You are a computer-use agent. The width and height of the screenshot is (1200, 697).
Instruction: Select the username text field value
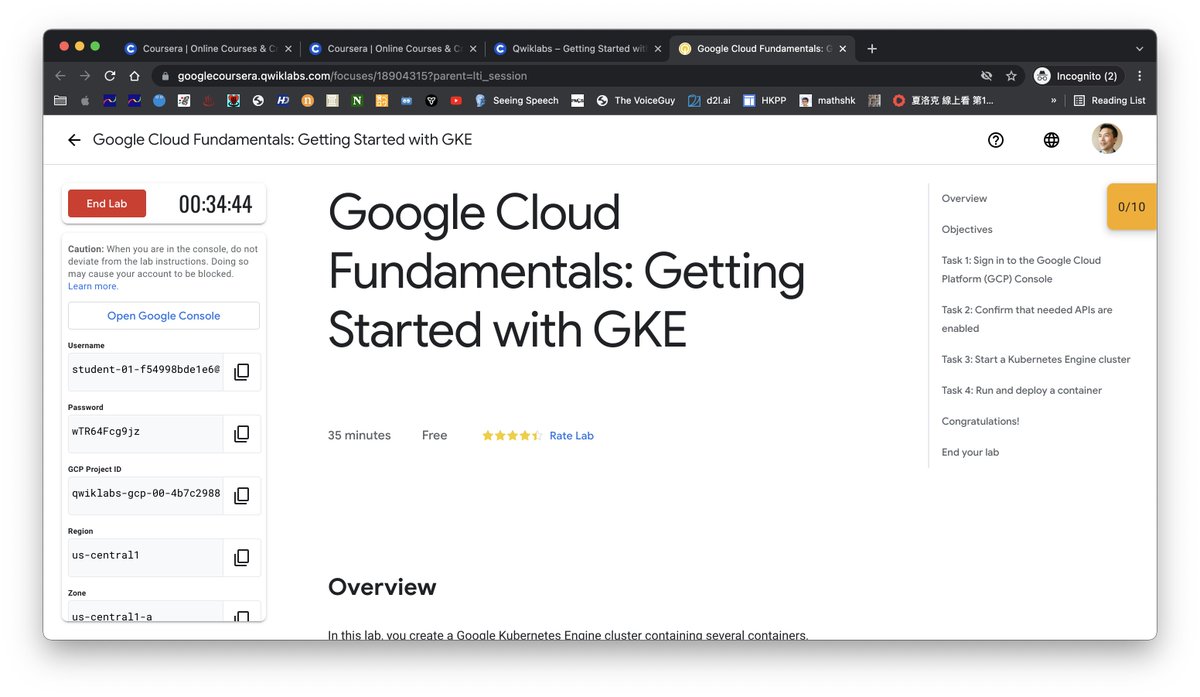point(145,370)
